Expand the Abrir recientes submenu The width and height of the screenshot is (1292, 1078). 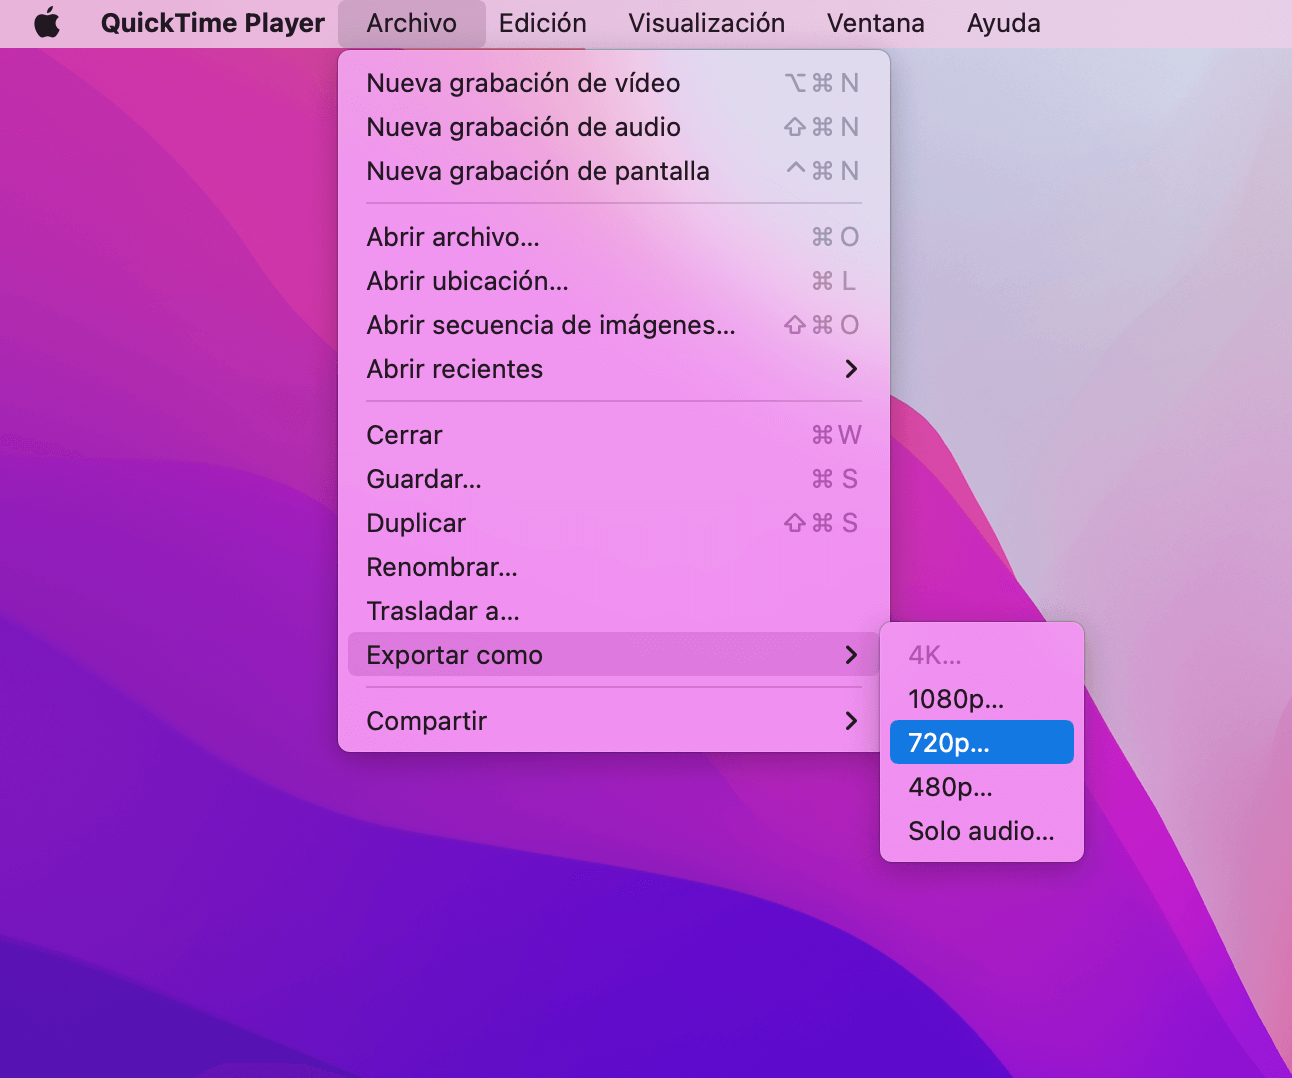click(455, 369)
